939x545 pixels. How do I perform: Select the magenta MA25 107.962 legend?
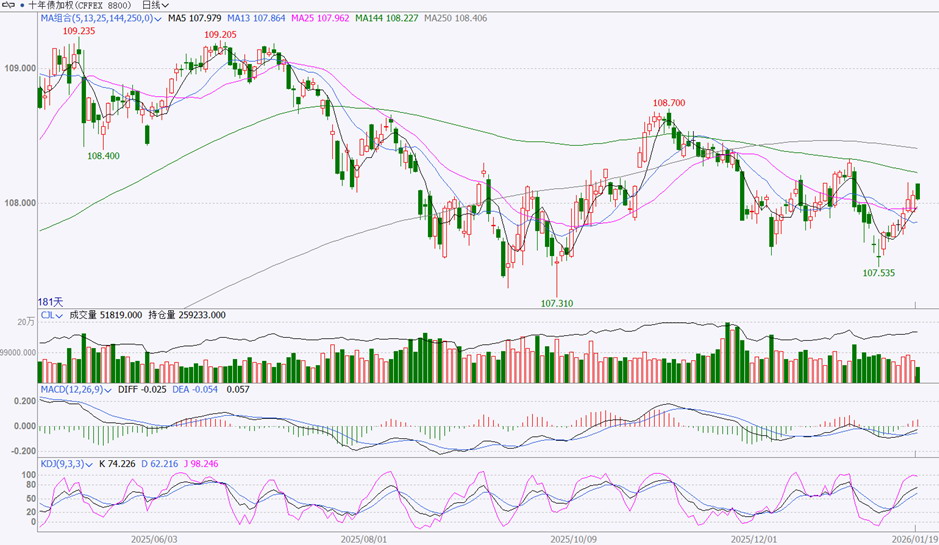click(x=320, y=19)
